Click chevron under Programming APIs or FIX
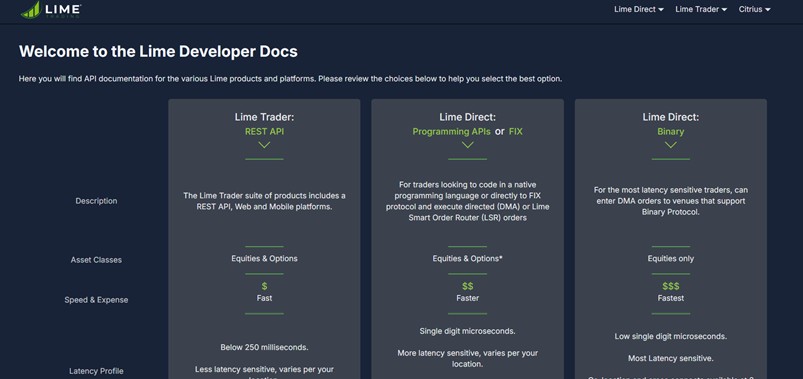Image resolution: width=803 pixels, height=379 pixels. point(468,145)
